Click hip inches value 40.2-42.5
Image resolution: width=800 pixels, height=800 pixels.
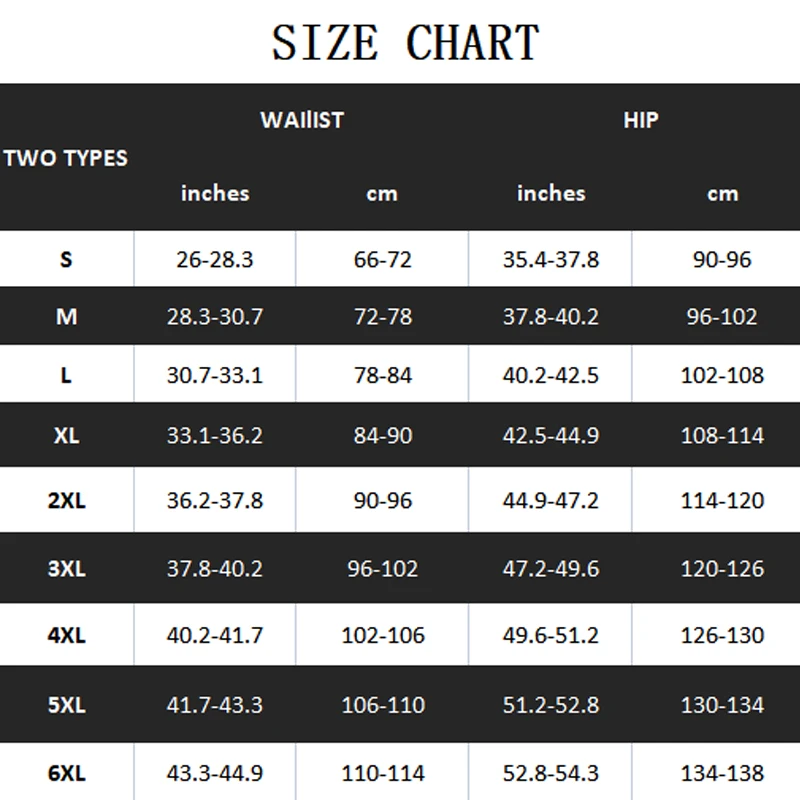pyautogui.click(x=551, y=376)
